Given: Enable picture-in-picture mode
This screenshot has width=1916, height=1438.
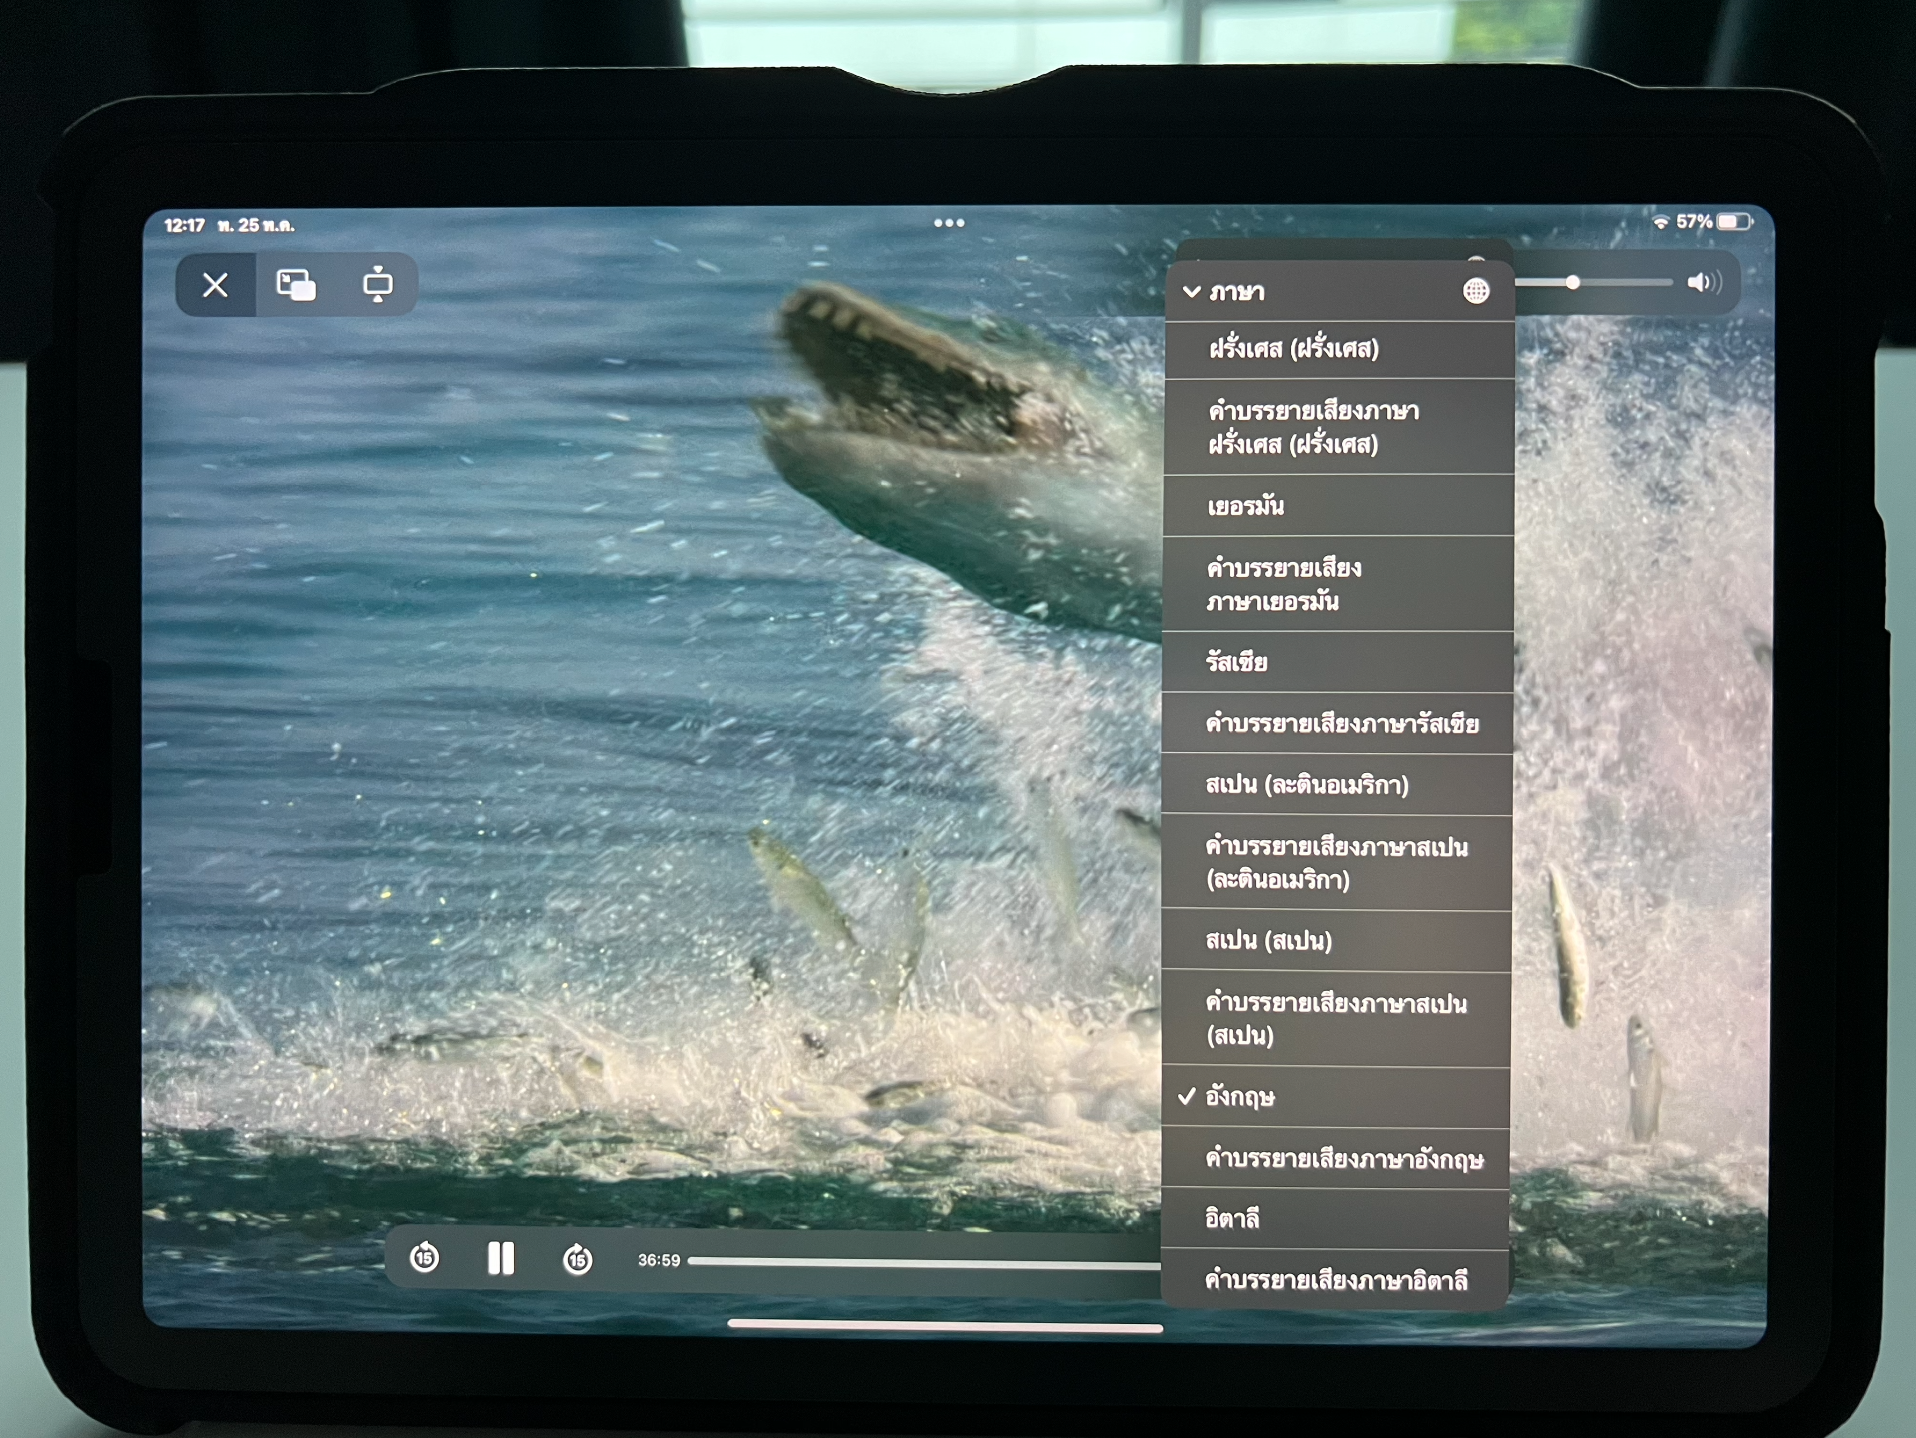Looking at the screenshot, I should tap(296, 286).
